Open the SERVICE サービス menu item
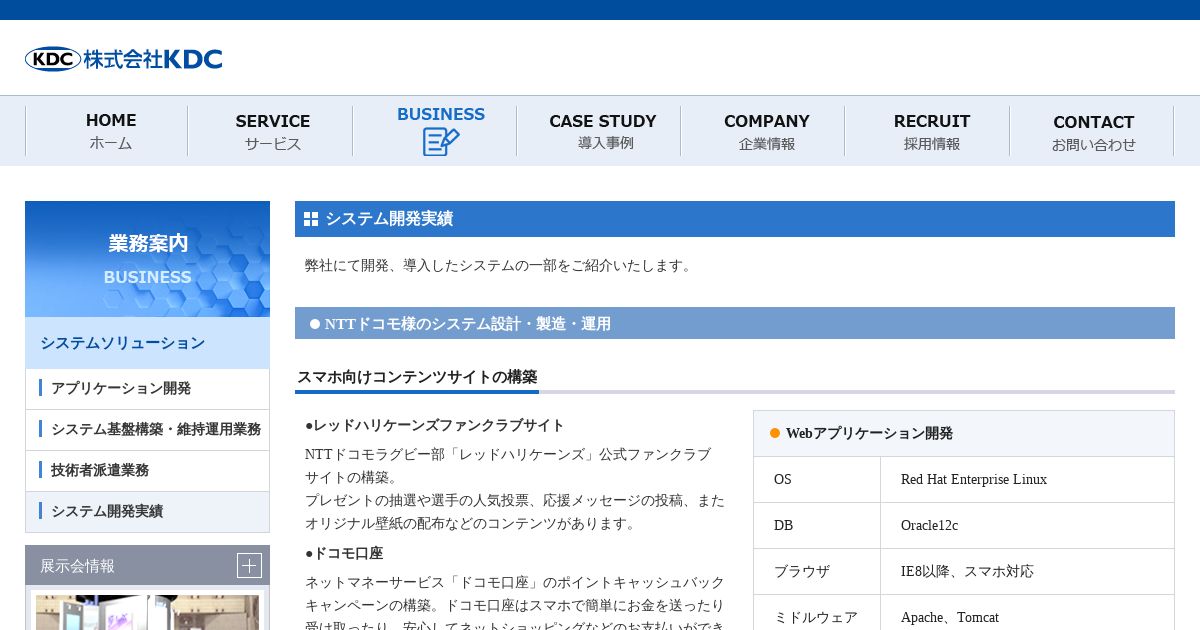The height and width of the screenshot is (630, 1200). tap(271, 131)
